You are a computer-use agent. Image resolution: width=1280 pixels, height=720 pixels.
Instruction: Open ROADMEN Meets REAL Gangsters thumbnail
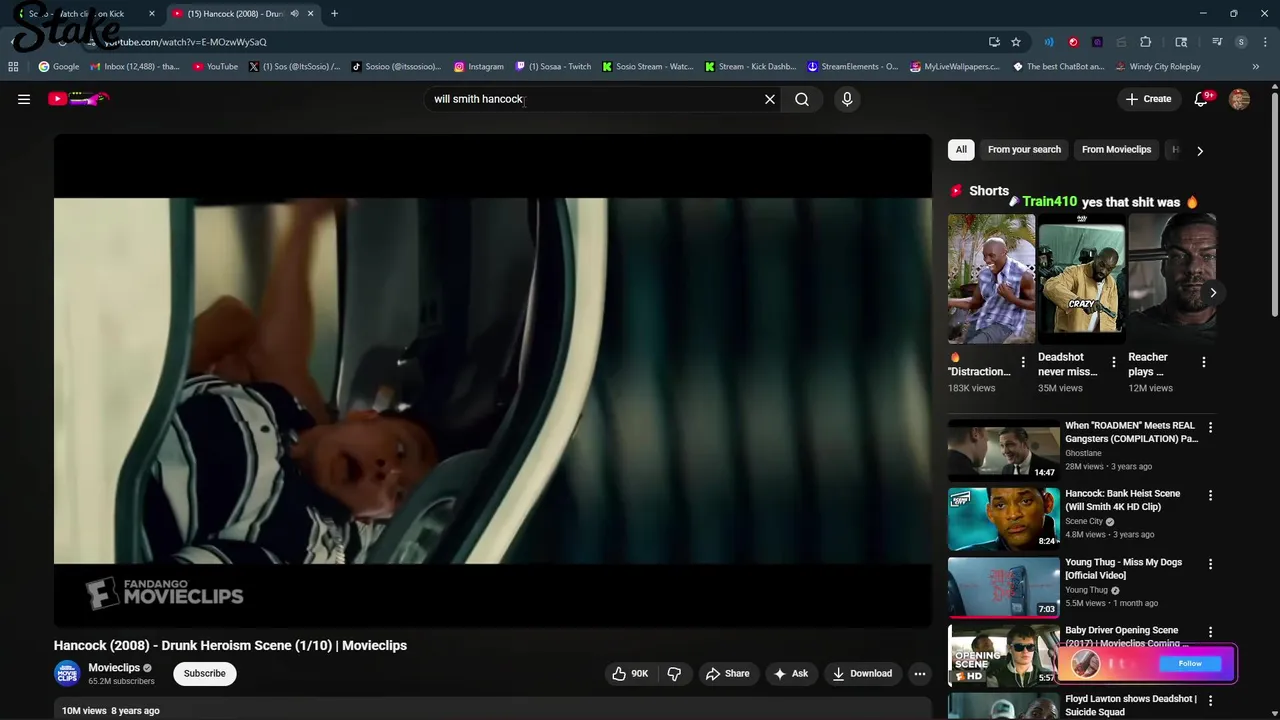coord(1003,450)
